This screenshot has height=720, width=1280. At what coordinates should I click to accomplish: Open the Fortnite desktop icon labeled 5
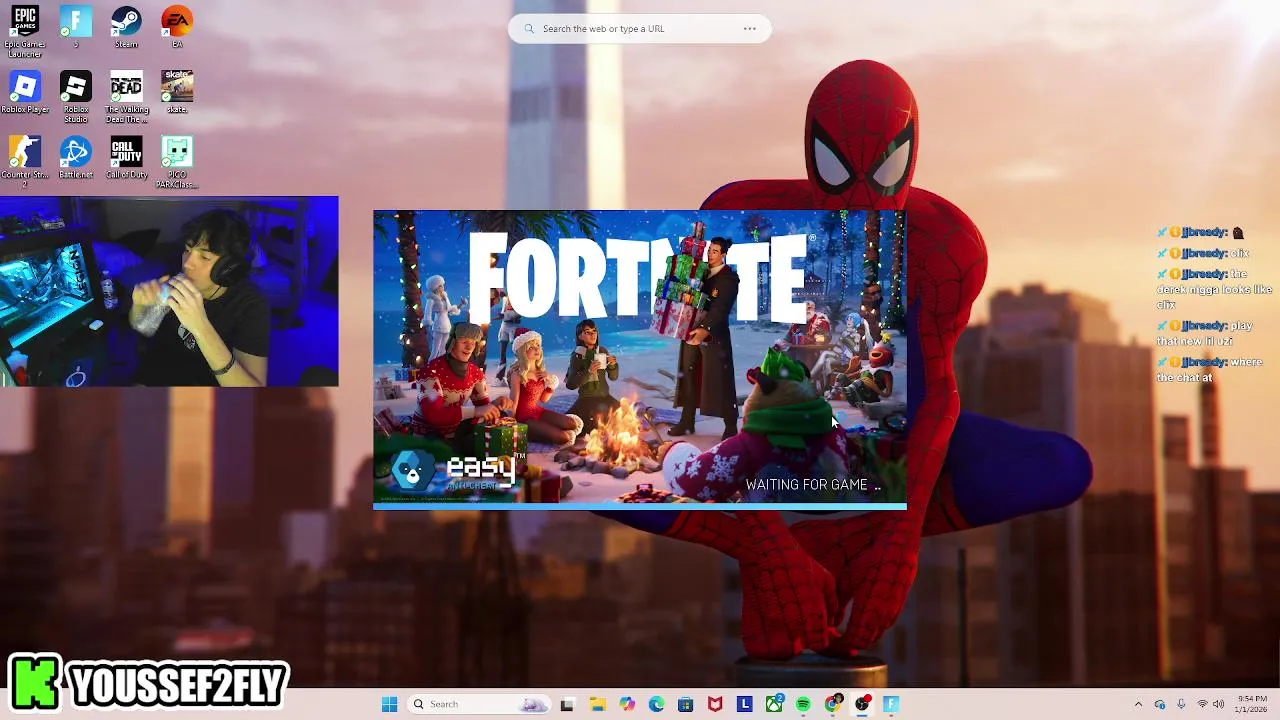(x=76, y=27)
